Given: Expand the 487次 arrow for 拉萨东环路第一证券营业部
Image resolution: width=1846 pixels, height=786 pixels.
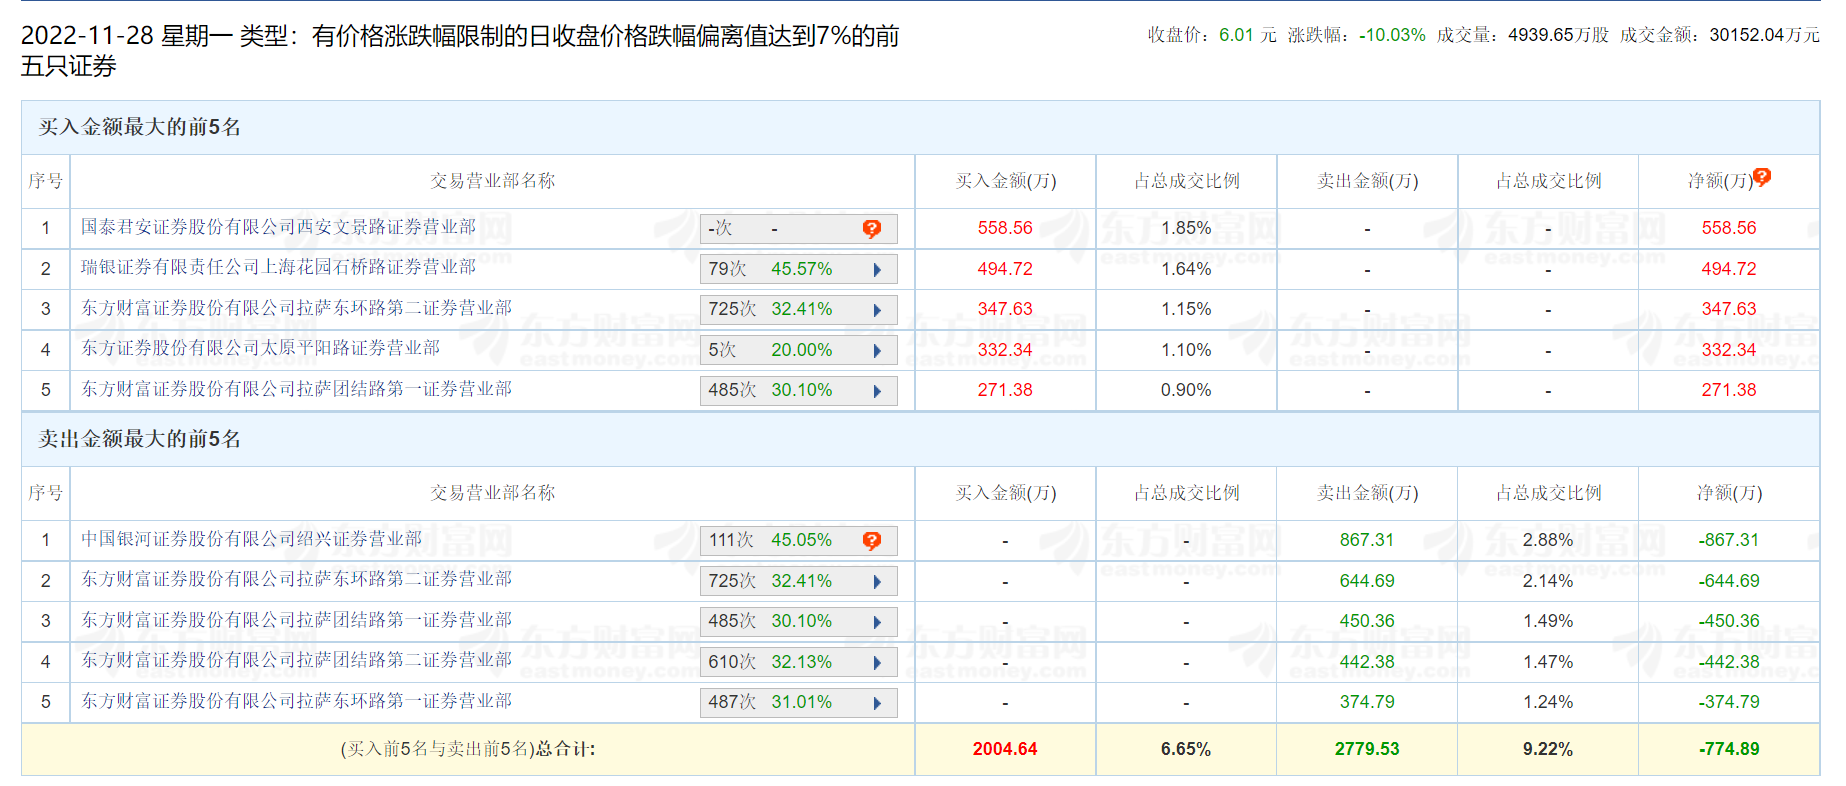Looking at the screenshot, I should (x=877, y=703).
